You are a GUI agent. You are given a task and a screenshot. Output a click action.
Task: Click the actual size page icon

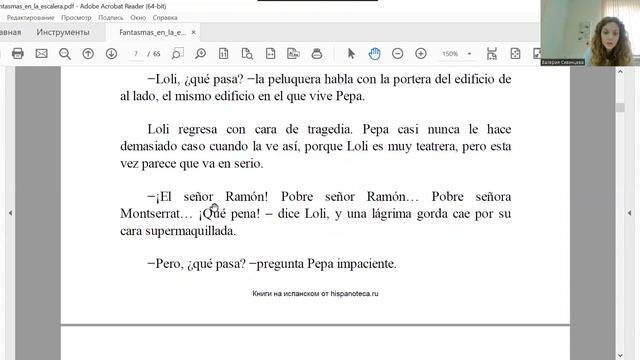(224, 53)
